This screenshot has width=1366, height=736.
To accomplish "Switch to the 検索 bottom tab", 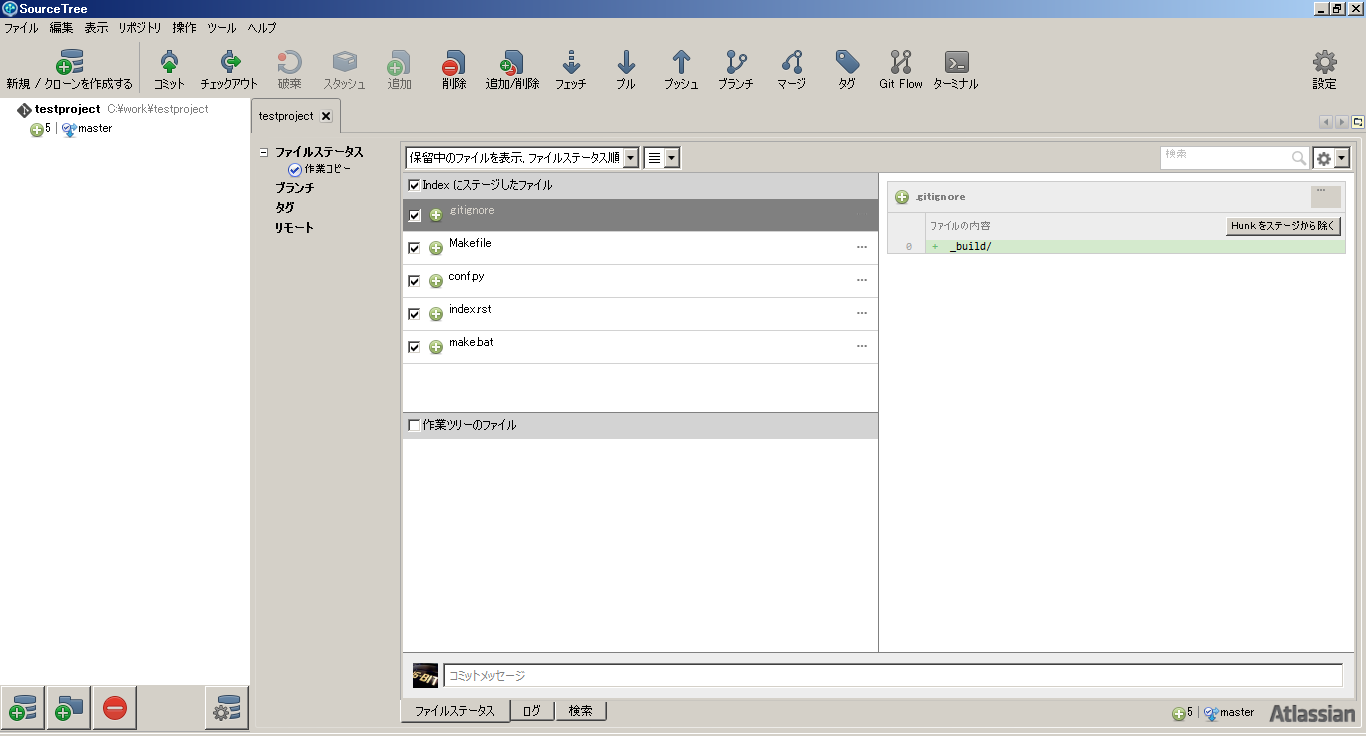I will tap(581, 711).
